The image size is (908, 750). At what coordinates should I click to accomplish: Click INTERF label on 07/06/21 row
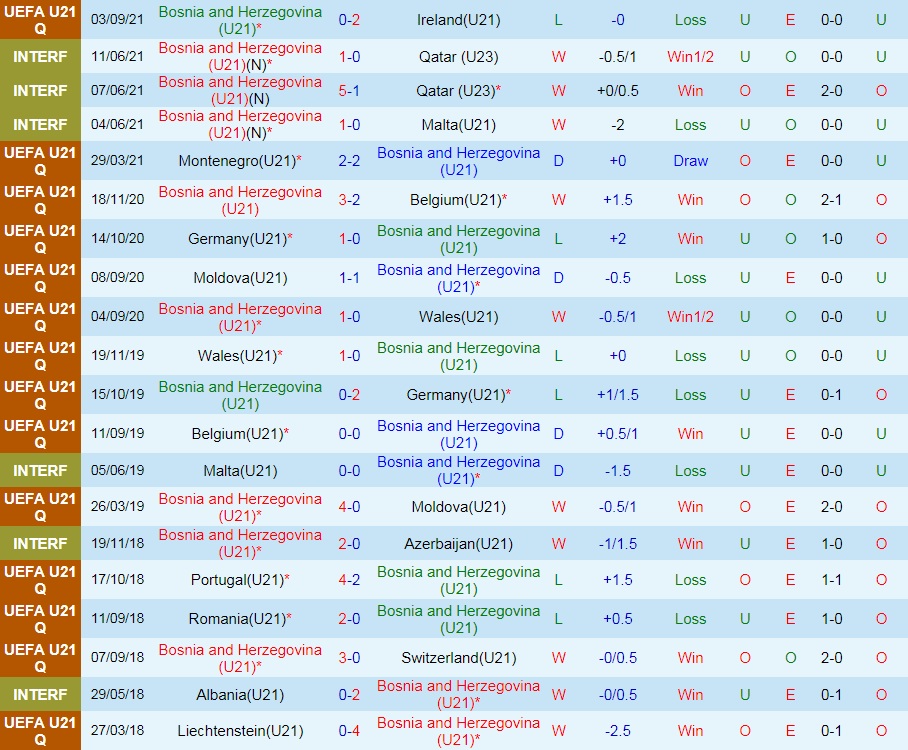[40, 91]
